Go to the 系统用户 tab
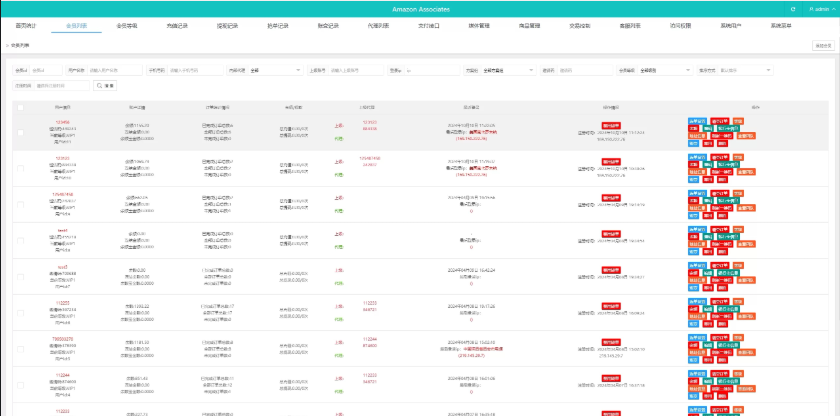The image size is (840, 416). coord(731,26)
